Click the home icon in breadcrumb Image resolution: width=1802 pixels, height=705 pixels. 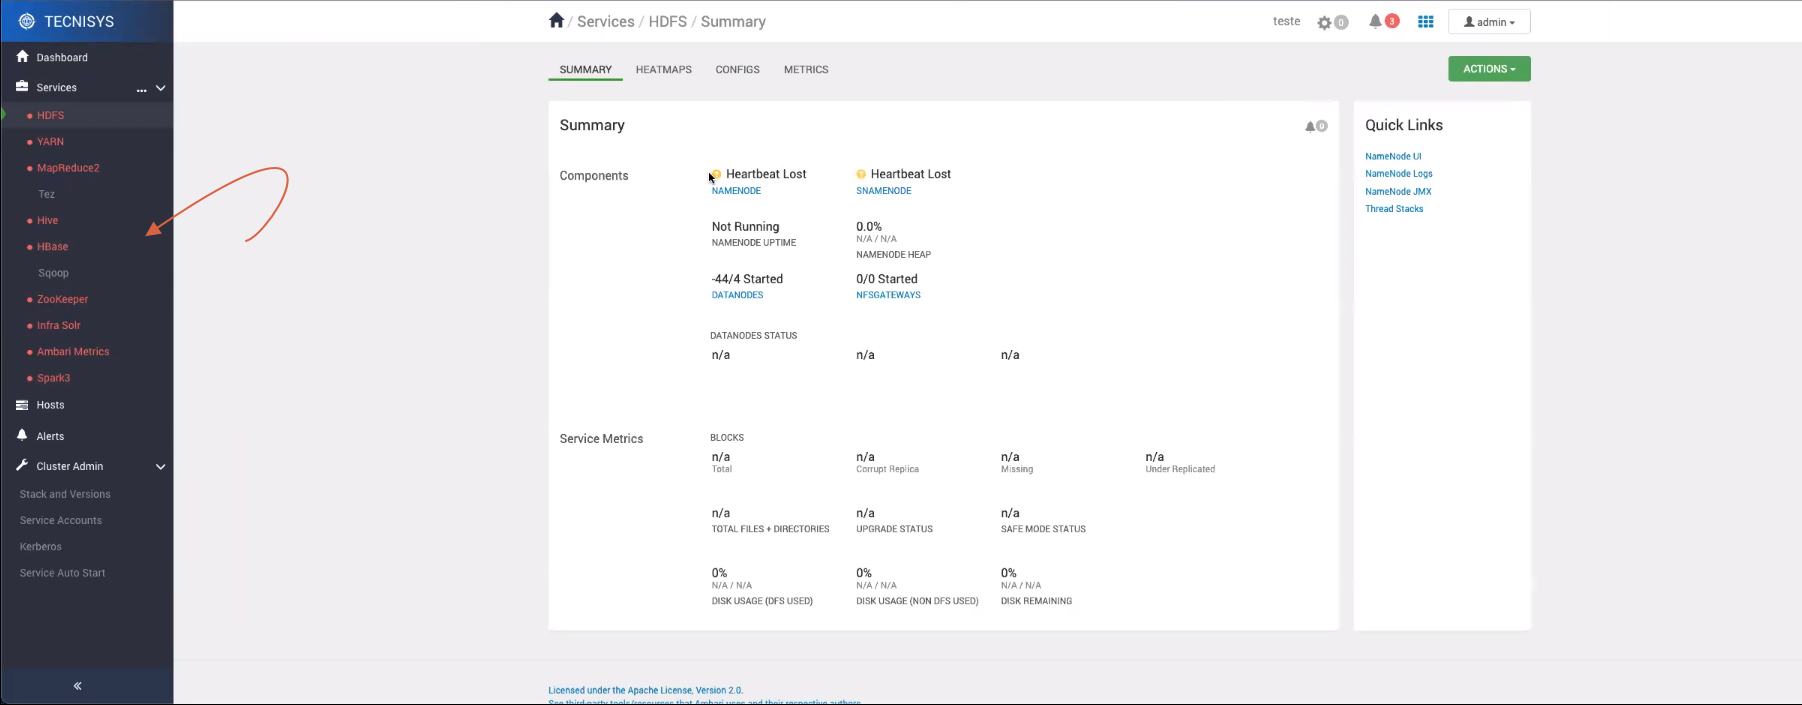point(556,21)
